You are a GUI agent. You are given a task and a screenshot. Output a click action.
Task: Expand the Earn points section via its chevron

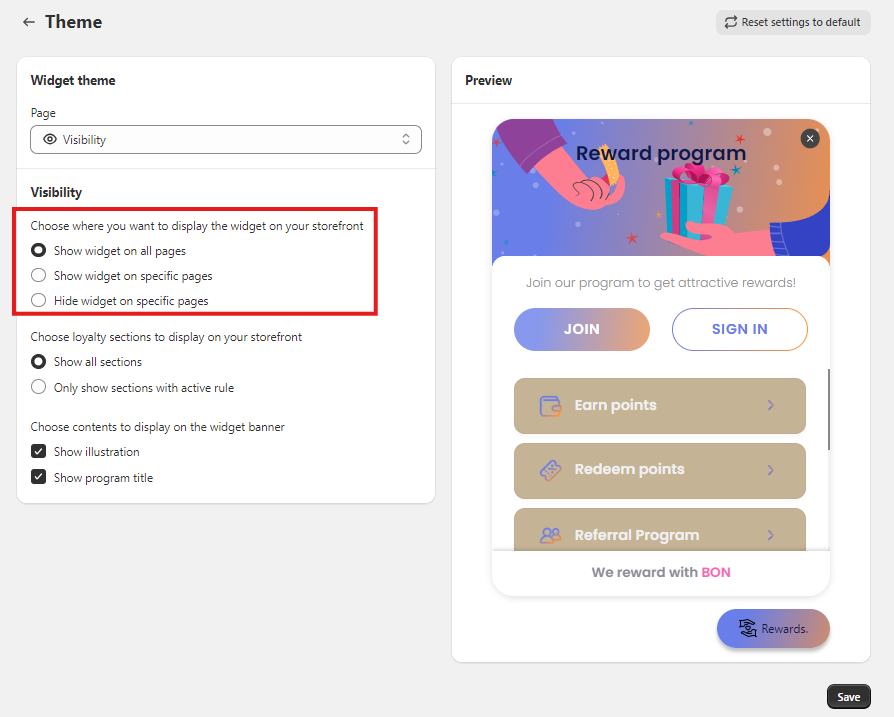[768, 405]
